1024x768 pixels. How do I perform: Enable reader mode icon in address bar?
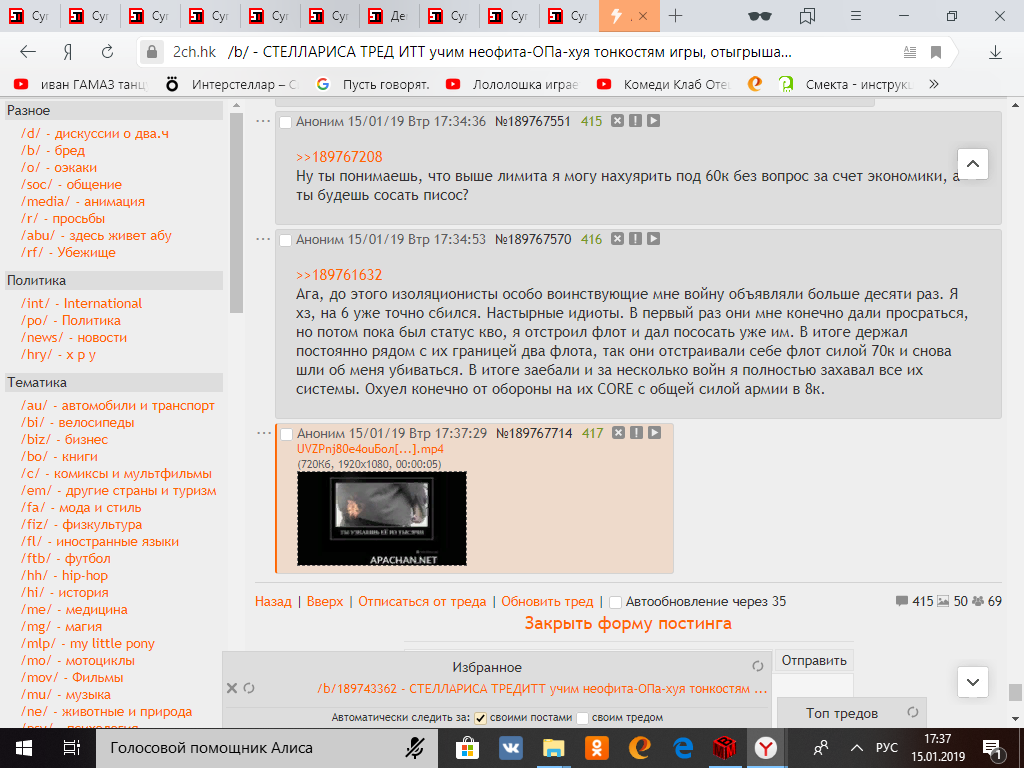[910, 52]
